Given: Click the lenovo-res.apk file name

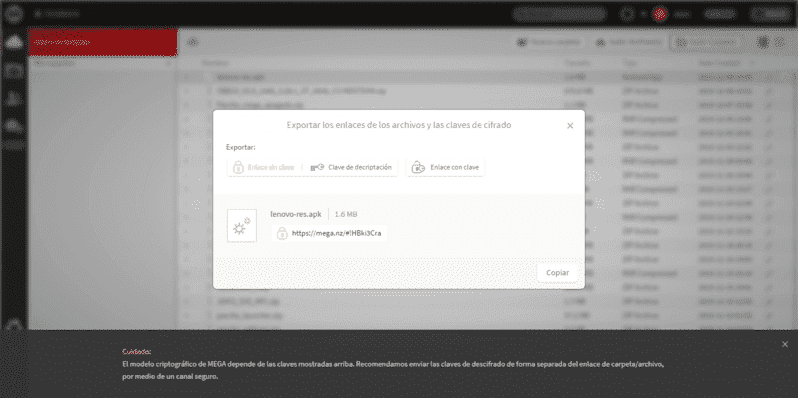Looking at the screenshot, I should coord(296,214).
